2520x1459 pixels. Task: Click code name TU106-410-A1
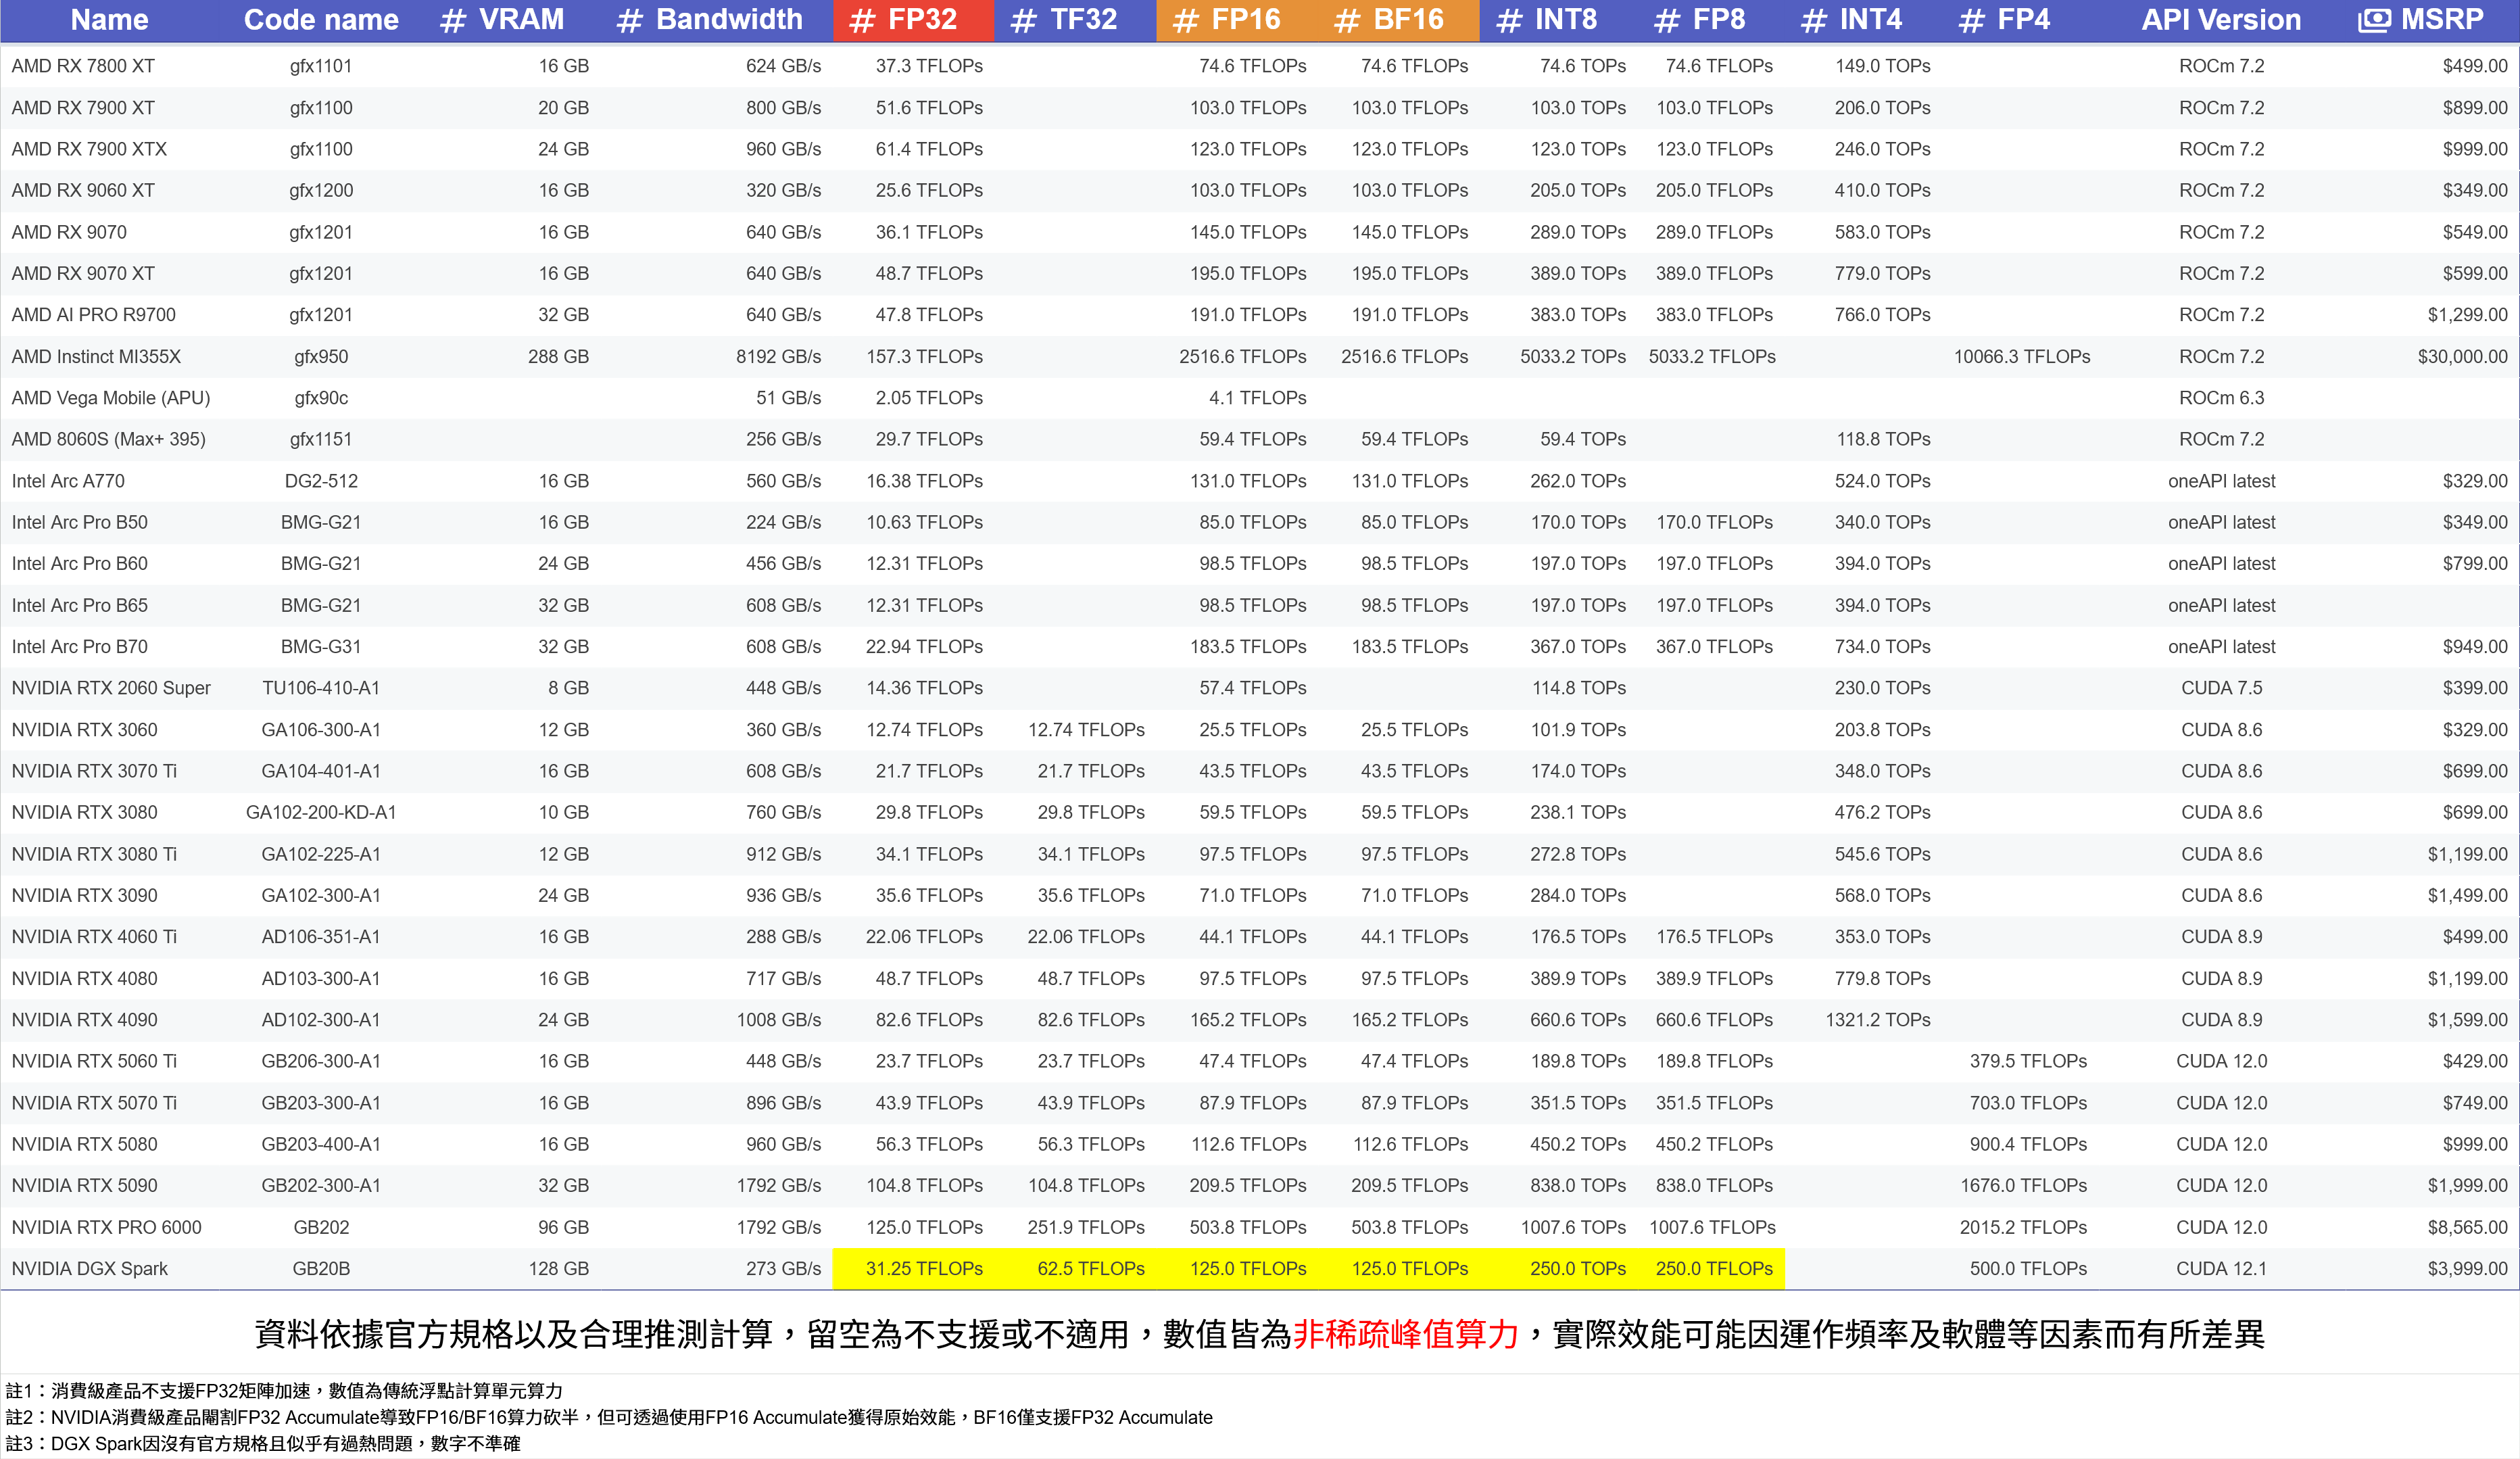click(321, 688)
